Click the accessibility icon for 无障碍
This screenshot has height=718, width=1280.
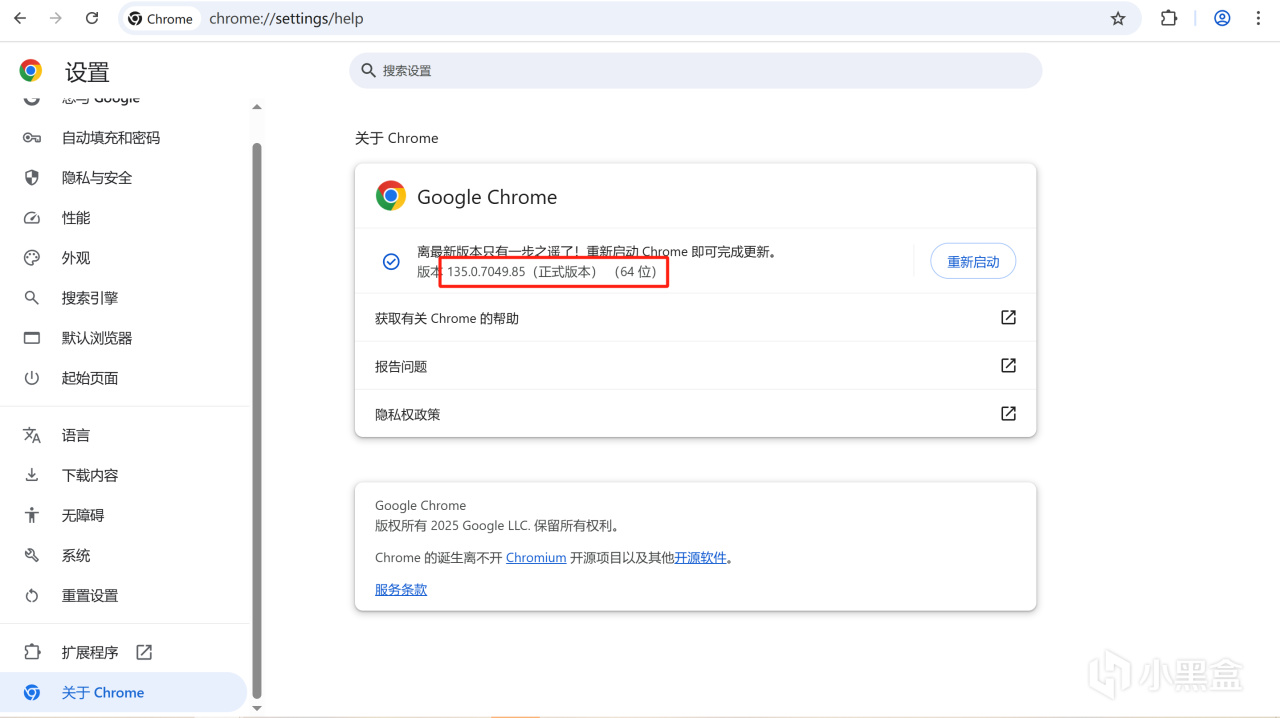point(32,515)
